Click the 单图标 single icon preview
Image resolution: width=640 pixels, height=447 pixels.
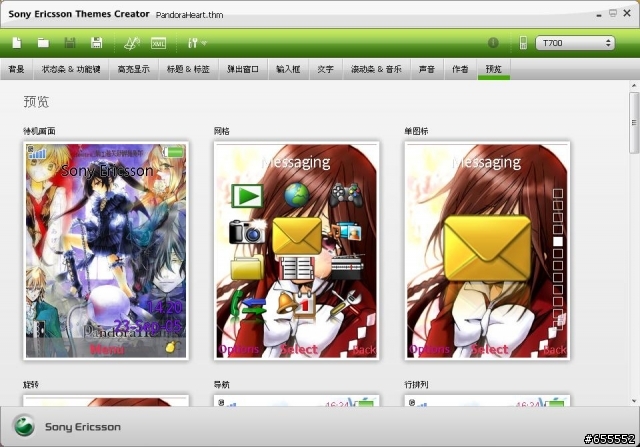coord(487,251)
